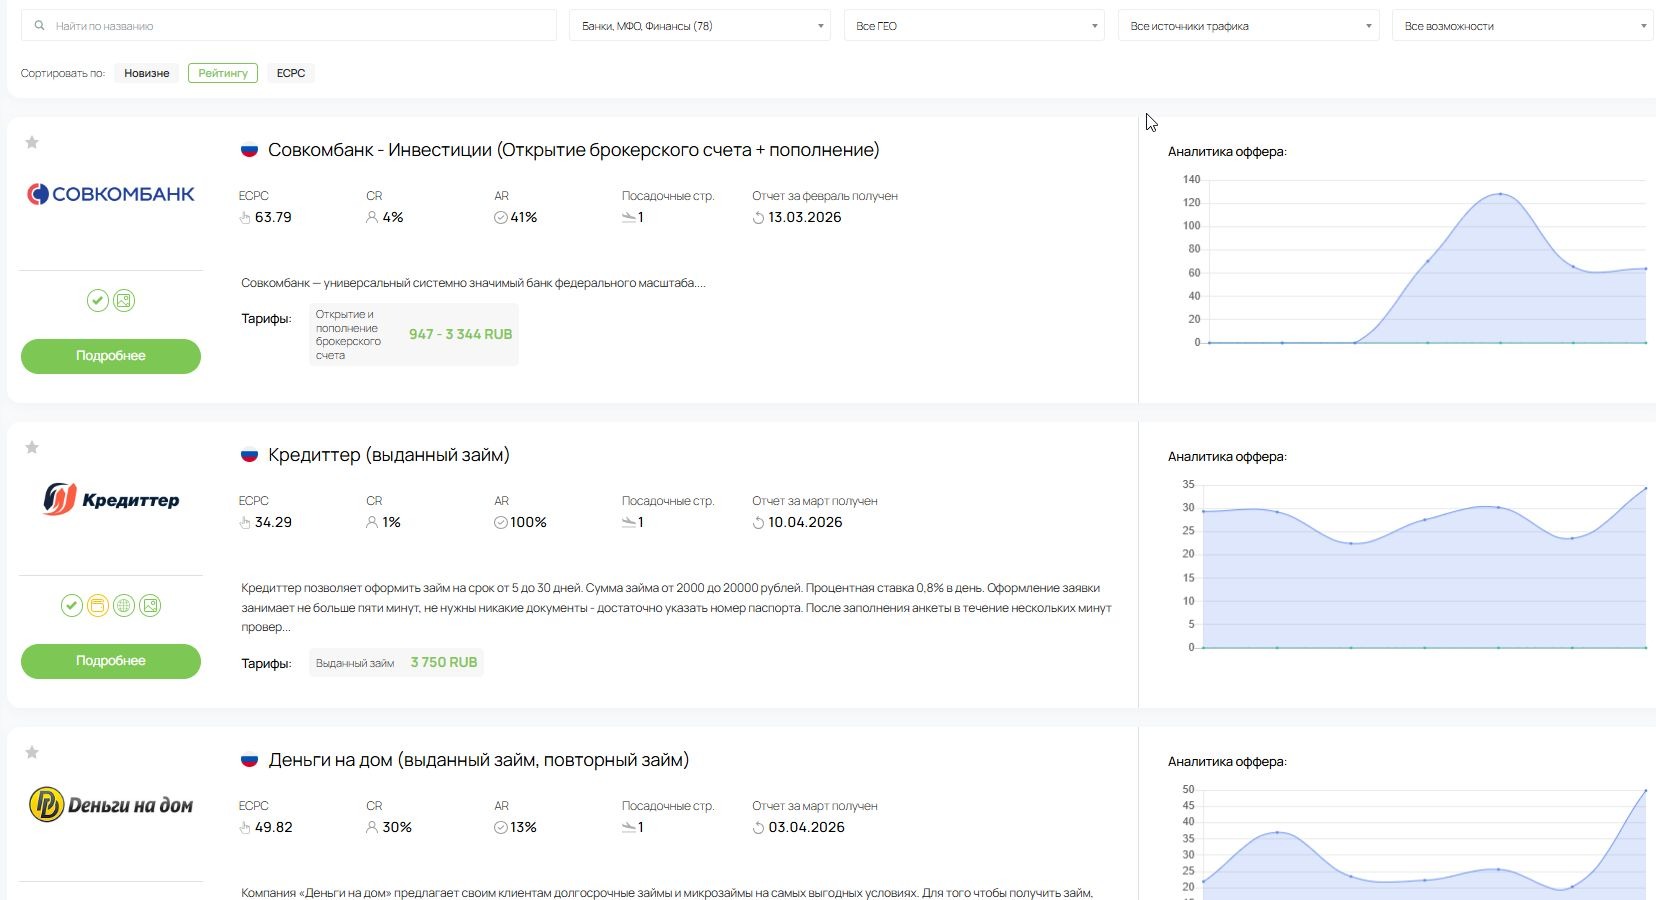This screenshot has height=900, width=1656.
Task: Star the Деньги на дом offer
Action: [32, 752]
